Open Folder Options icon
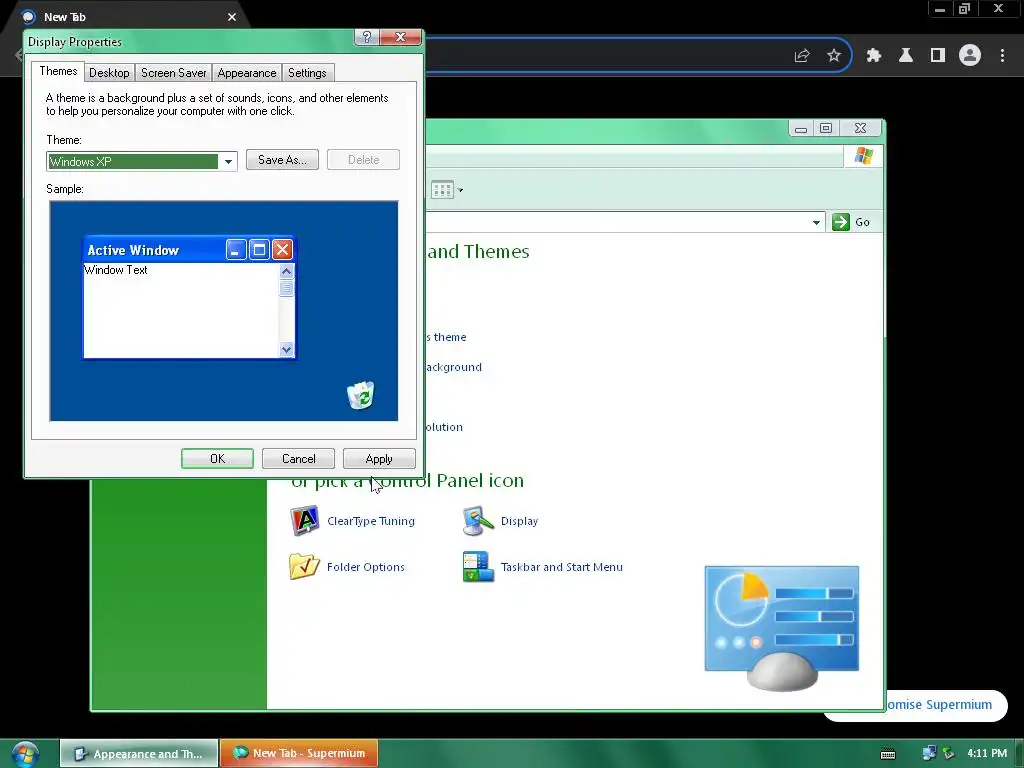1024x768 pixels. [304, 566]
